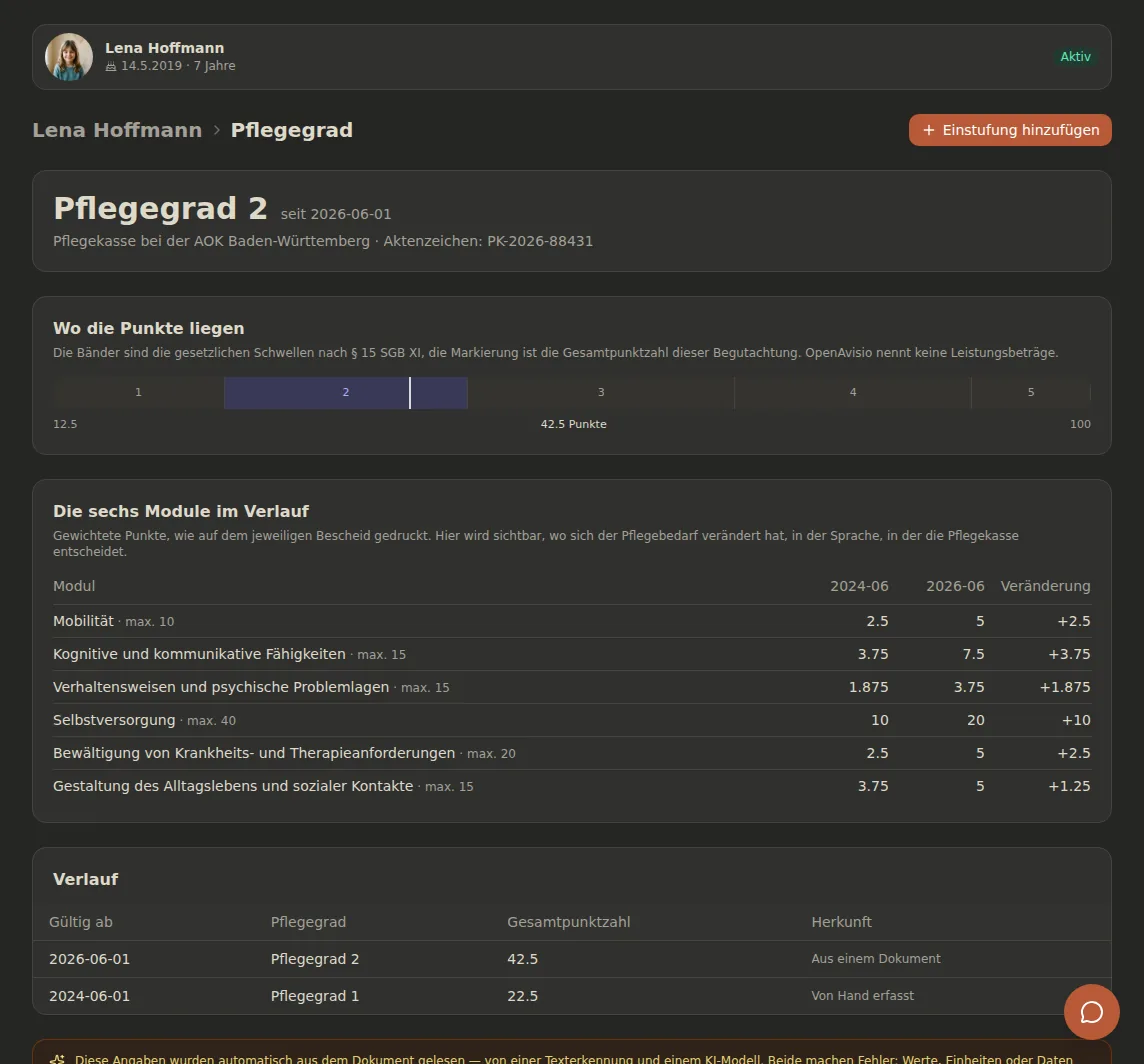Select band 2 on the Pflegegrad scale
The width and height of the screenshot is (1144, 1064).
point(346,393)
